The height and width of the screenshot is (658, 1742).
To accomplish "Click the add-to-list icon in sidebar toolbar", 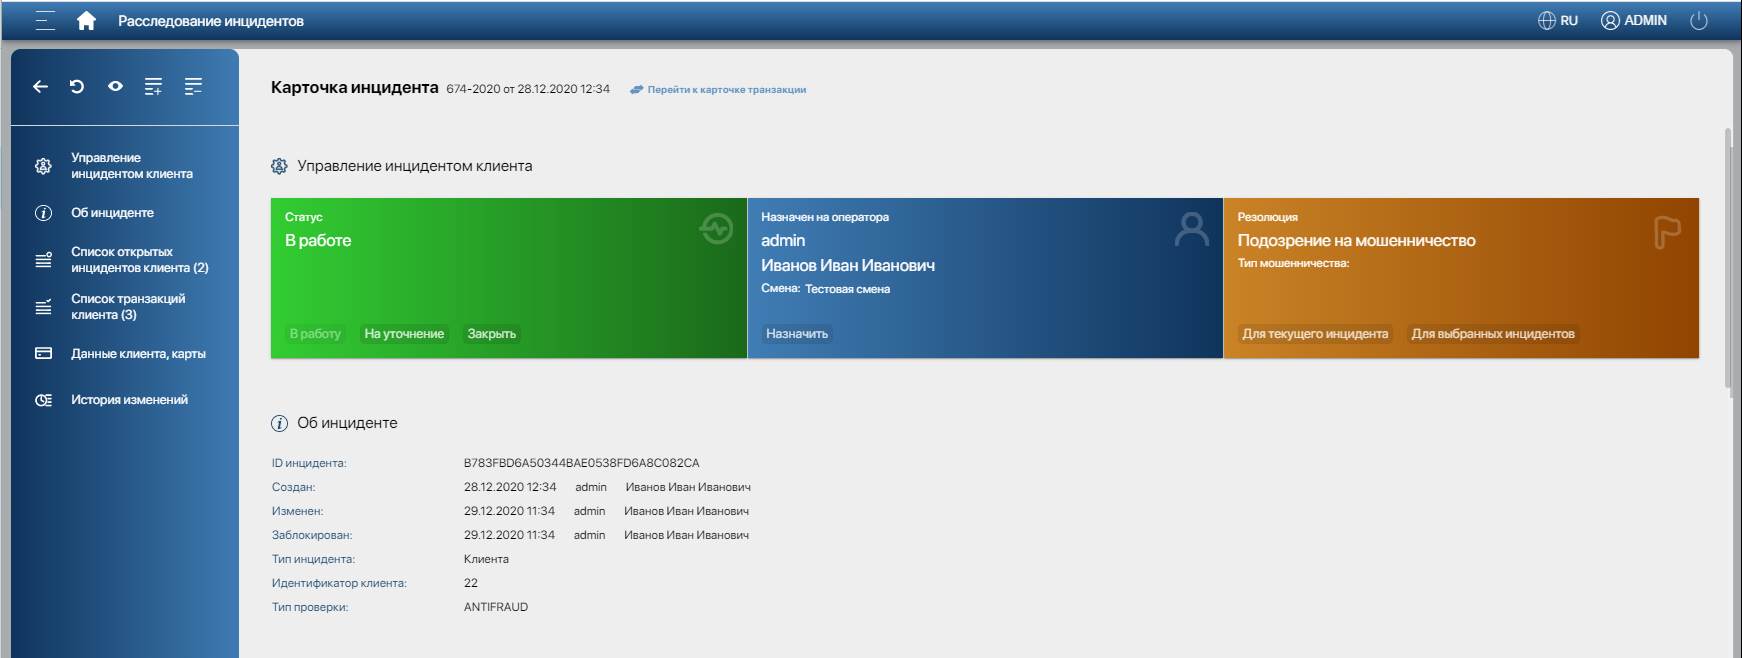I will click(153, 87).
